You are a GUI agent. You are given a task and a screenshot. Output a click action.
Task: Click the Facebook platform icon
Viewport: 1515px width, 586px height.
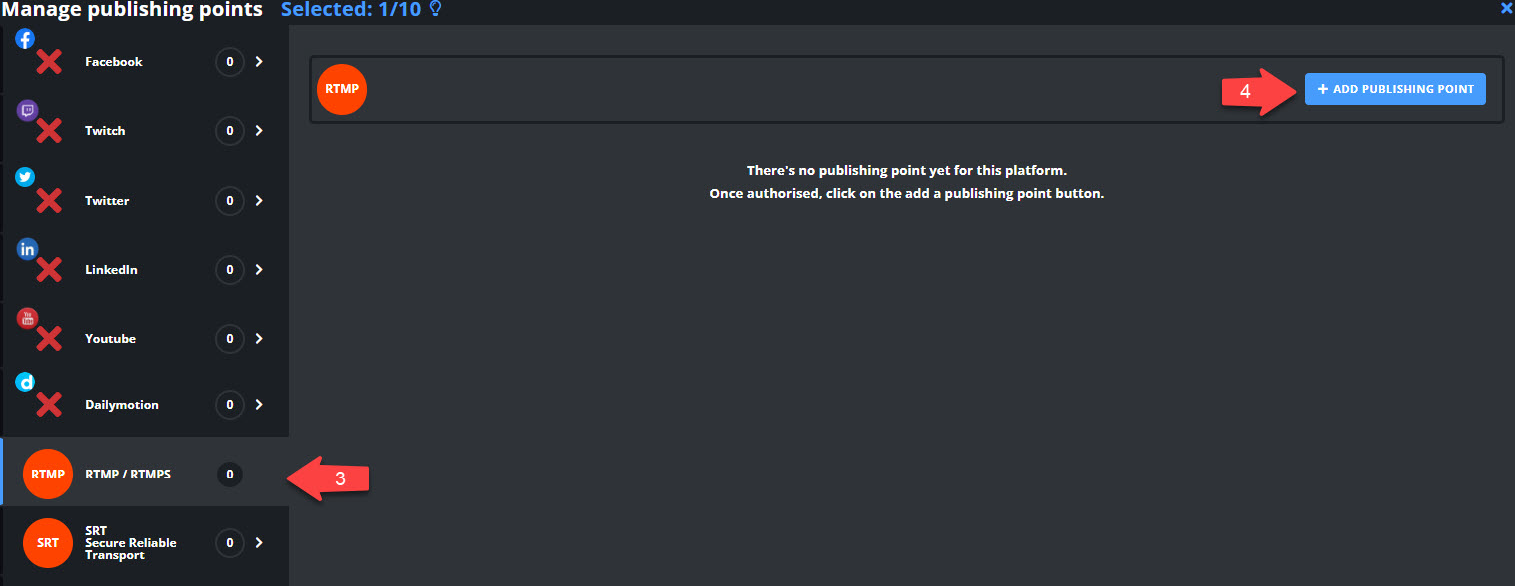click(x=26, y=40)
